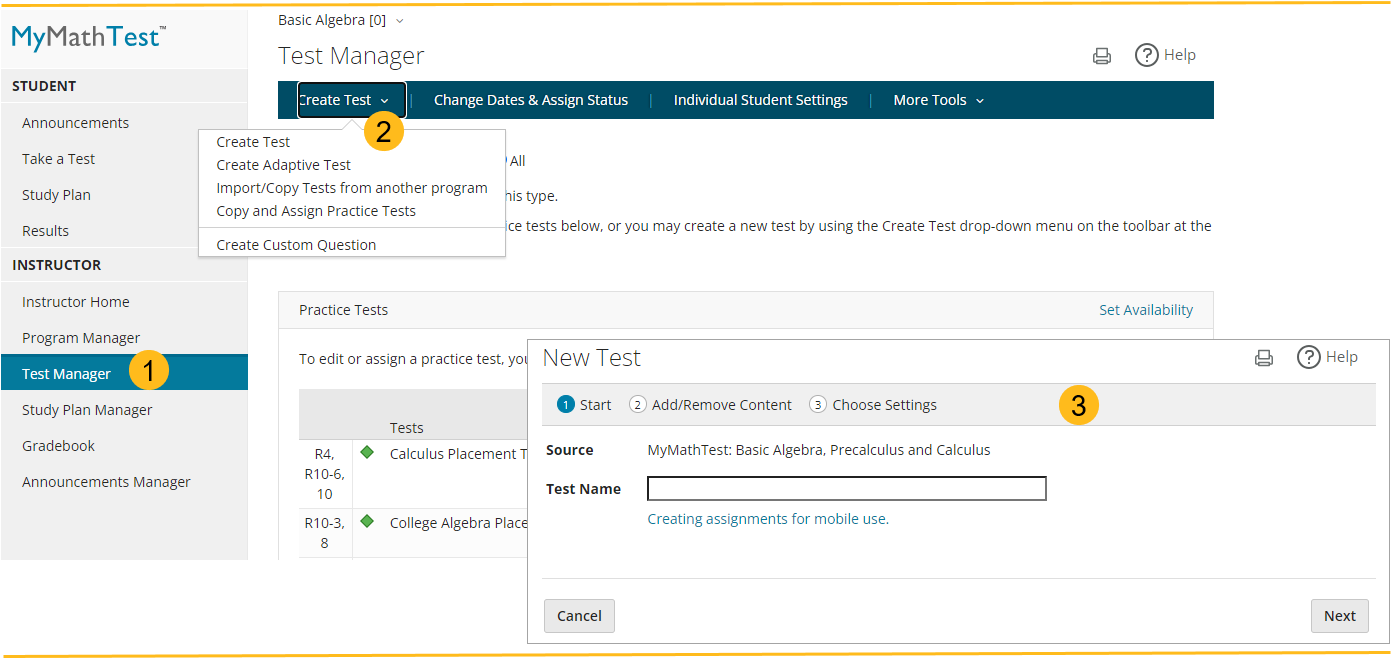Click the Cancel button in New Test
This screenshot has height=659, width=1392.
click(x=579, y=616)
